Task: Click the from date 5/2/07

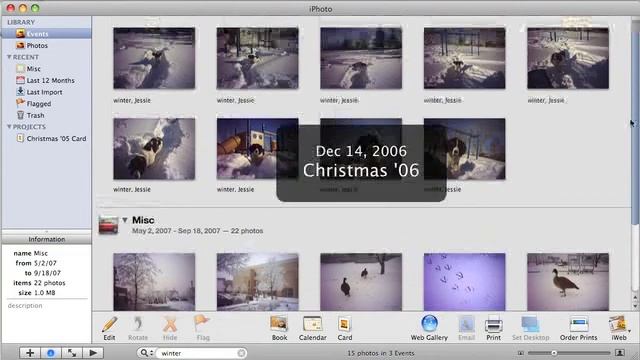Action: (x=45, y=263)
